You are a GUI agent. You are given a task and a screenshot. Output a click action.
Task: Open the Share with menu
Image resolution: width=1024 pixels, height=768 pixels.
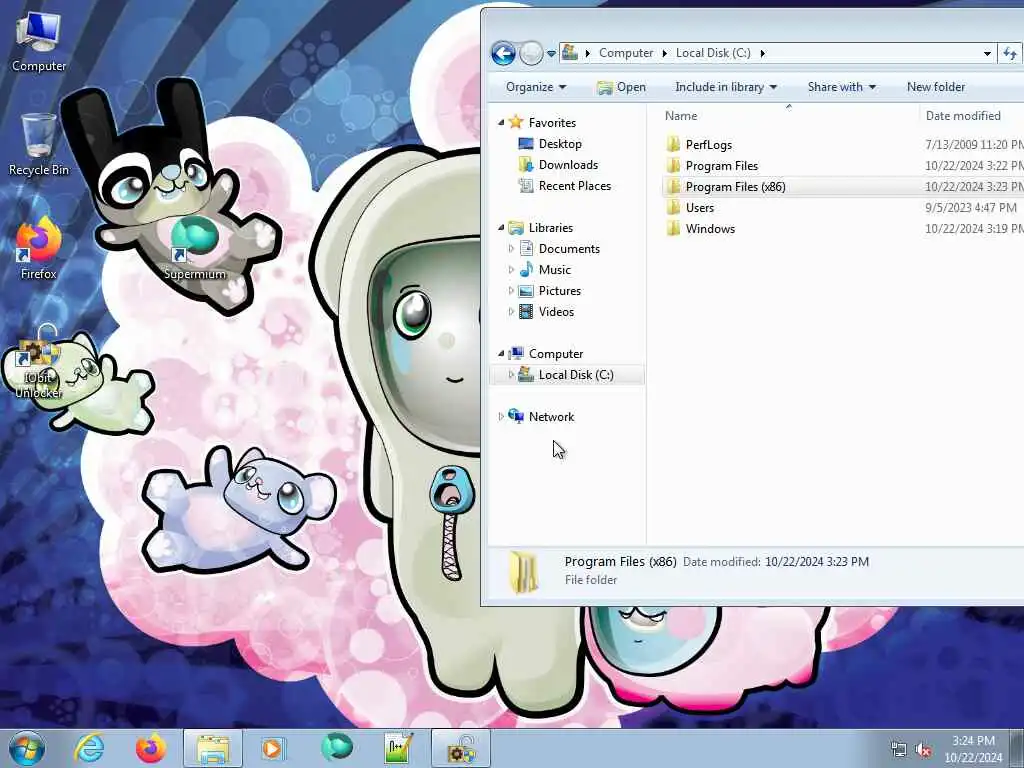[x=841, y=87]
